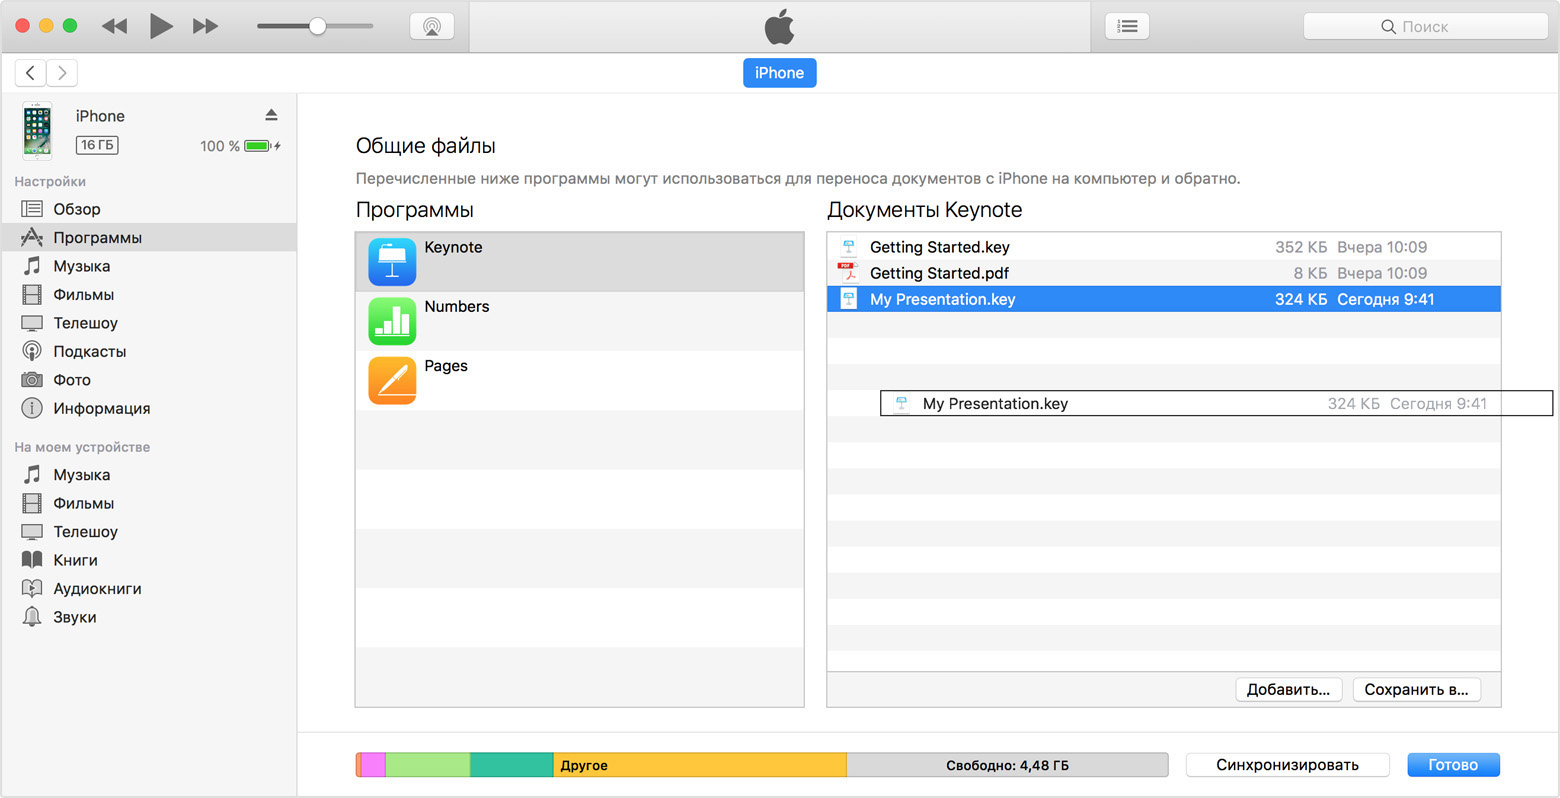Click the file icon of Getting Started.key

[848, 247]
